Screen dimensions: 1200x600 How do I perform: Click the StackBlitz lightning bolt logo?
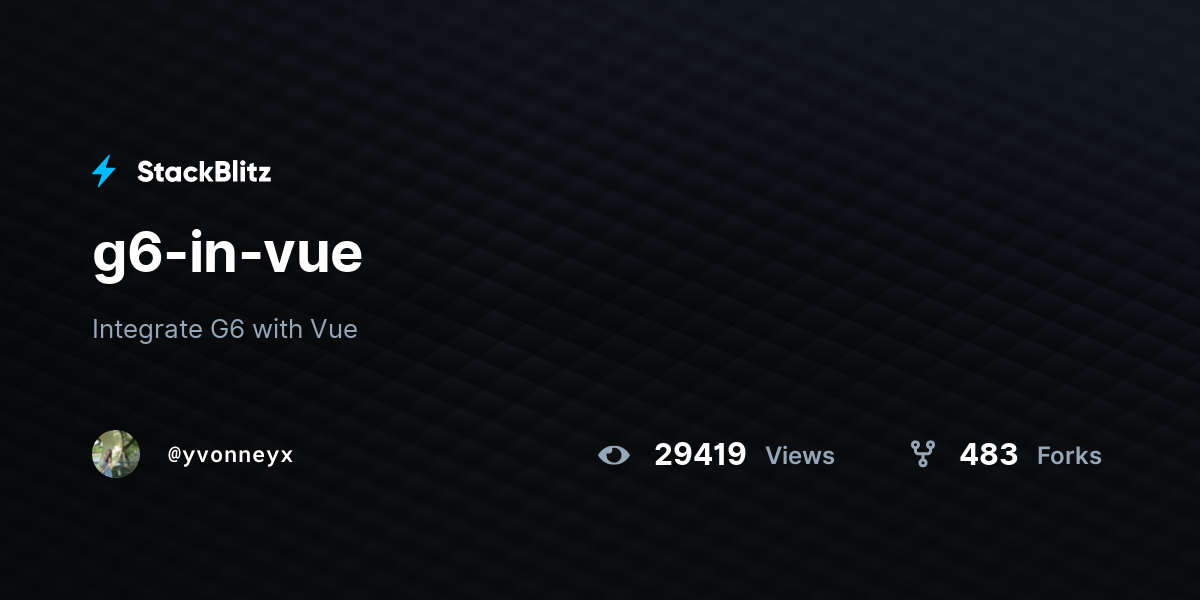point(104,172)
